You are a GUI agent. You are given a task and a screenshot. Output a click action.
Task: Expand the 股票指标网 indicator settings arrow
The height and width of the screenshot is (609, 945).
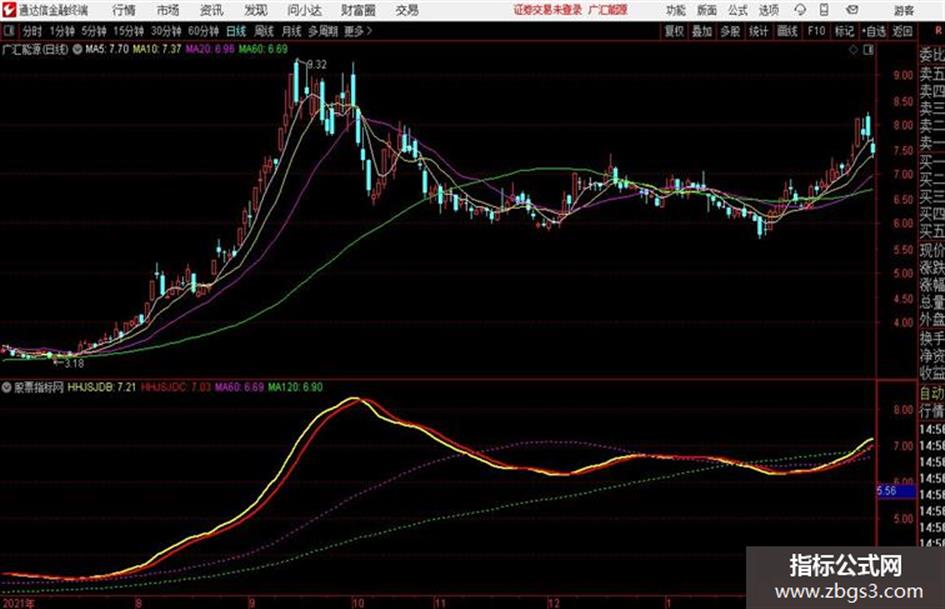coord(7,387)
